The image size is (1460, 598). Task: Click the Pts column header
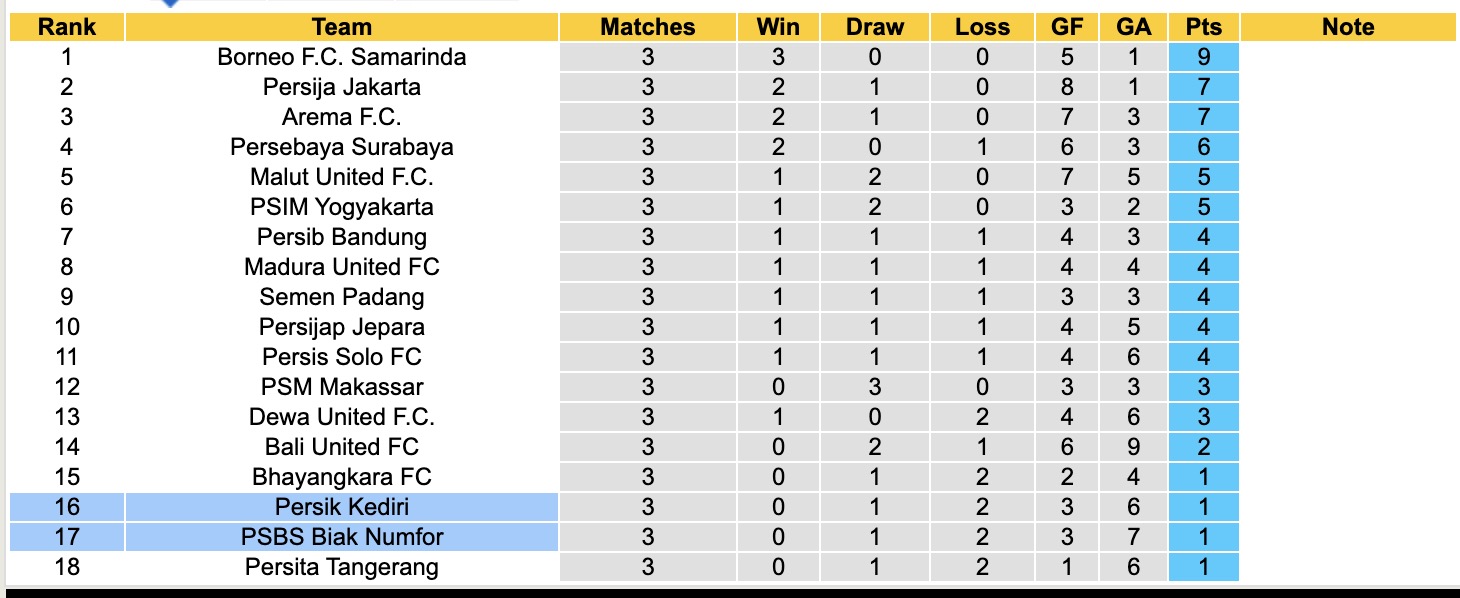tap(1203, 27)
